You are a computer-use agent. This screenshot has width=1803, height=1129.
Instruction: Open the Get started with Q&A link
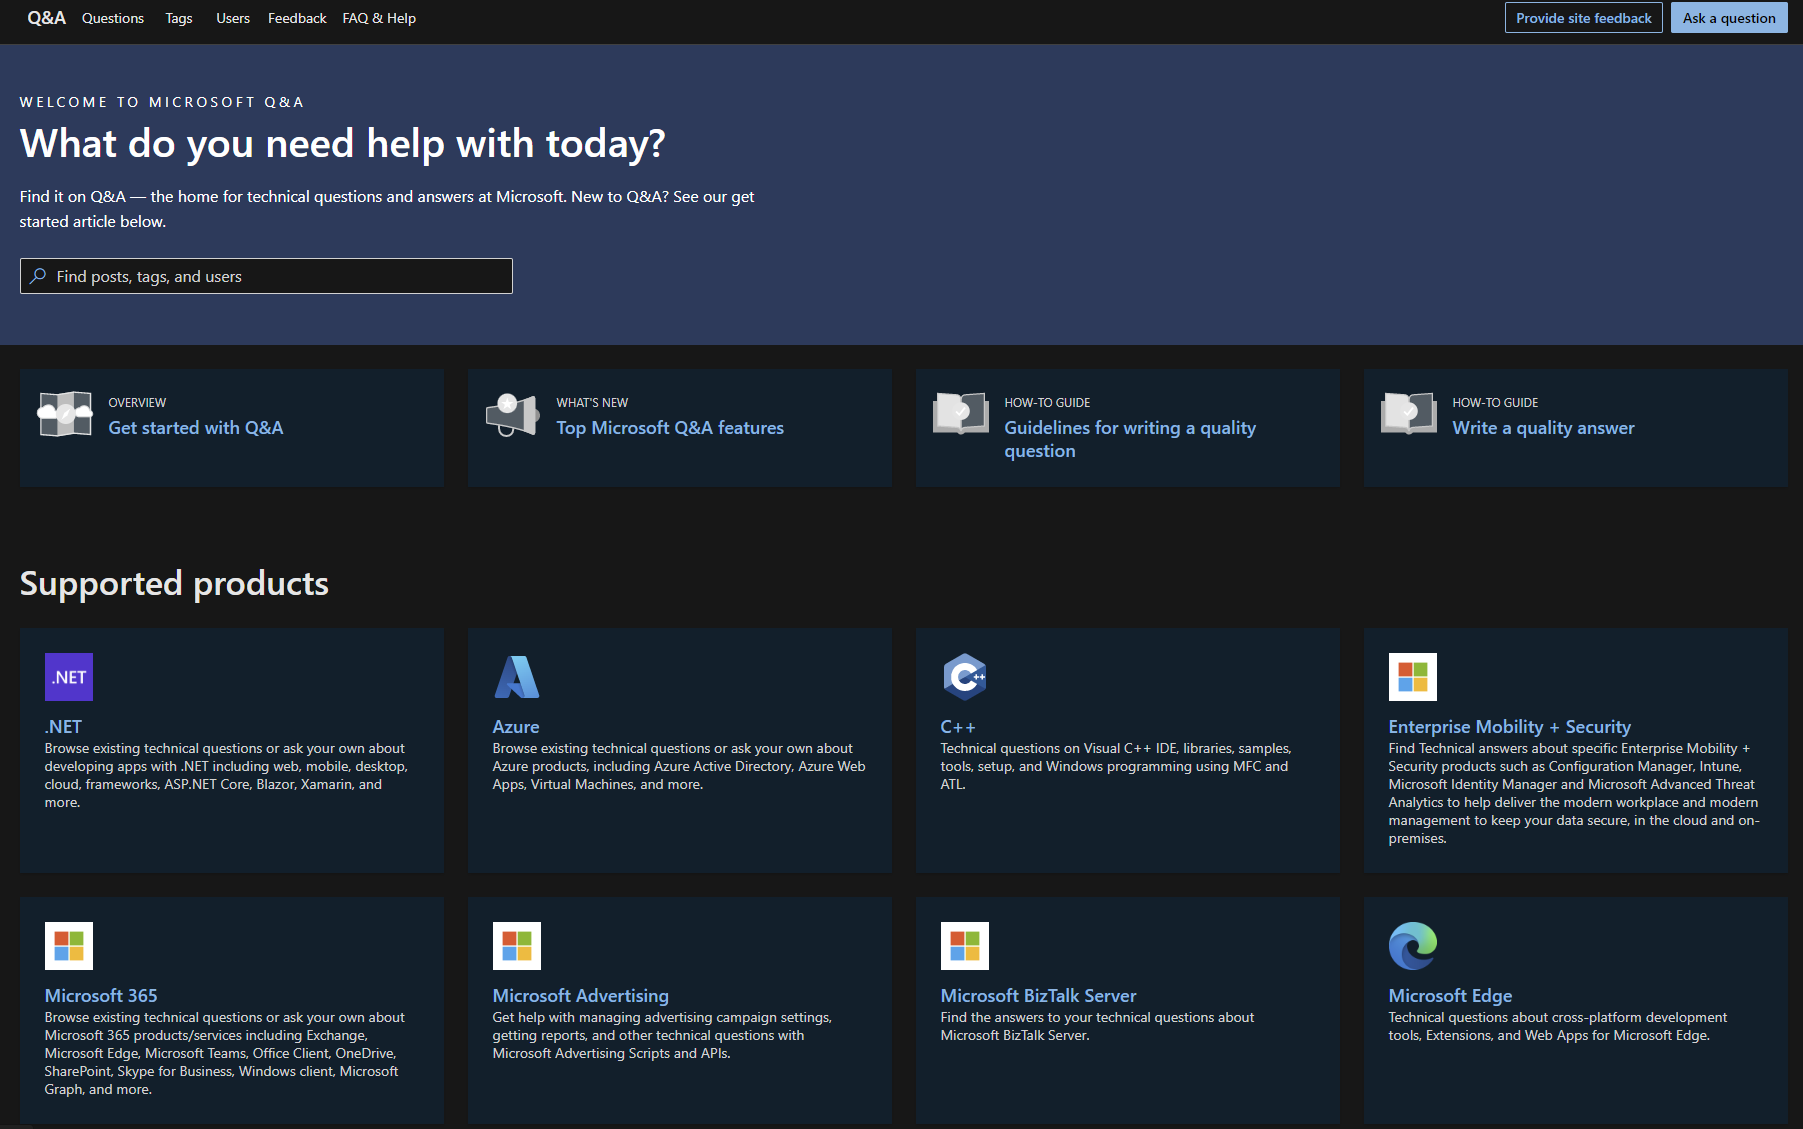pyautogui.click(x=196, y=427)
